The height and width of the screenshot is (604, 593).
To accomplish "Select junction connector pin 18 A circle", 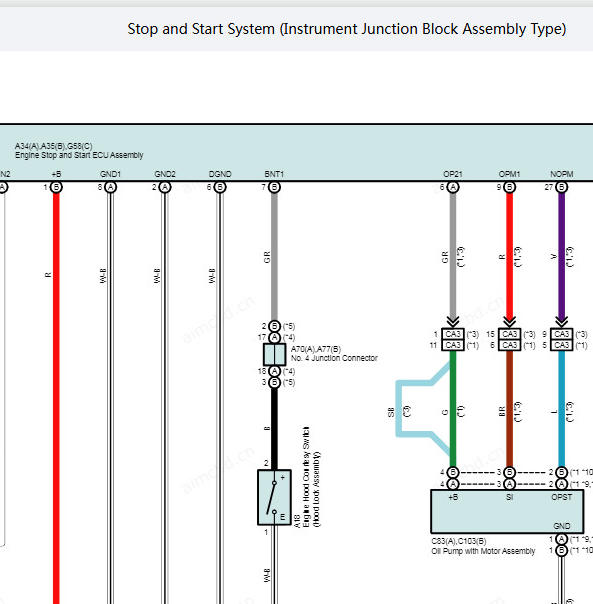I will coord(274,371).
